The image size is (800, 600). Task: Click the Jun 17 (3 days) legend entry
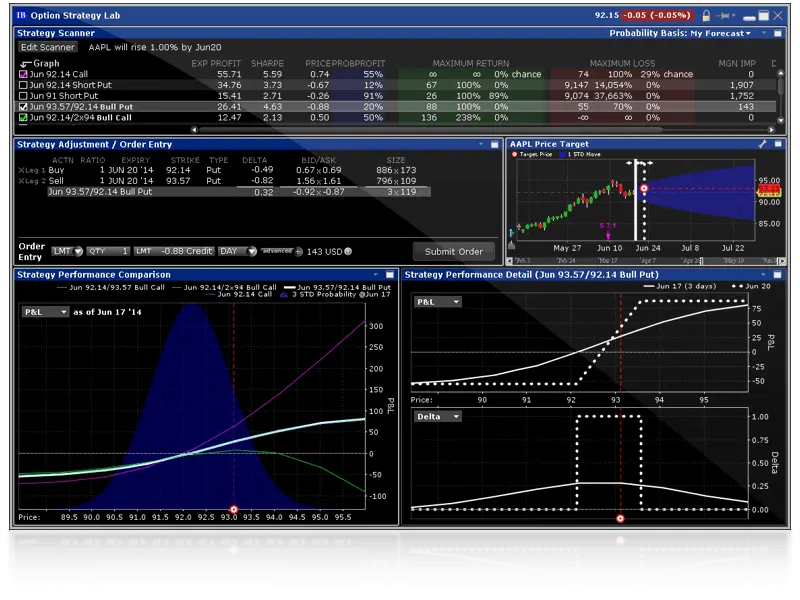pyautogui.click(x=680, y=287)
